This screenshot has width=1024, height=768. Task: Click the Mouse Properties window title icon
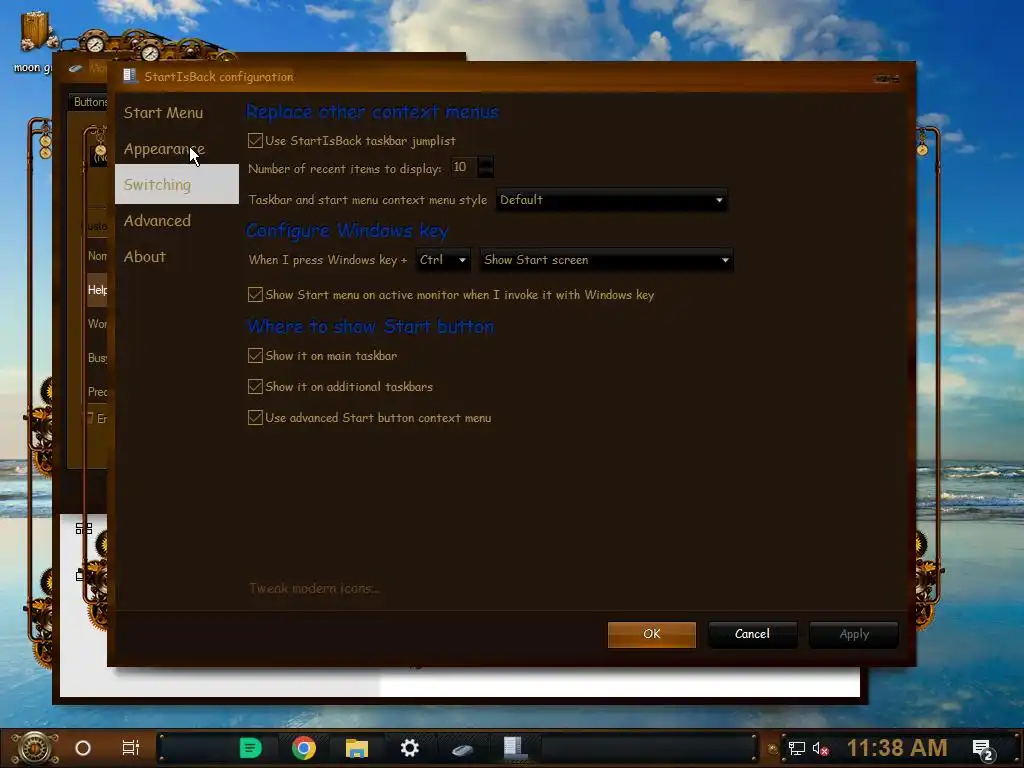[76, 68]
